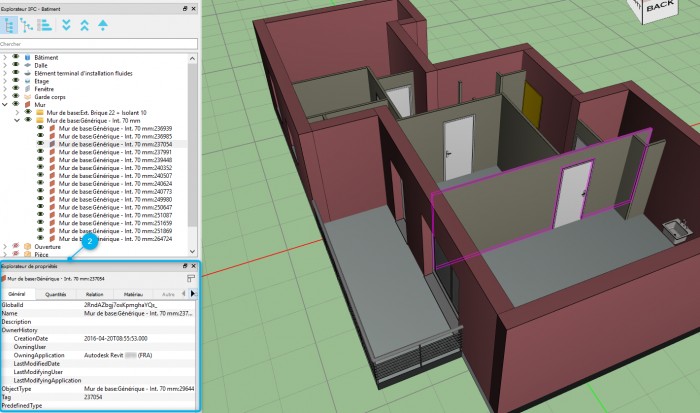Expand the Fenêtre tree node
Viewport: 700px width, 413px height.
coord(5,89)
